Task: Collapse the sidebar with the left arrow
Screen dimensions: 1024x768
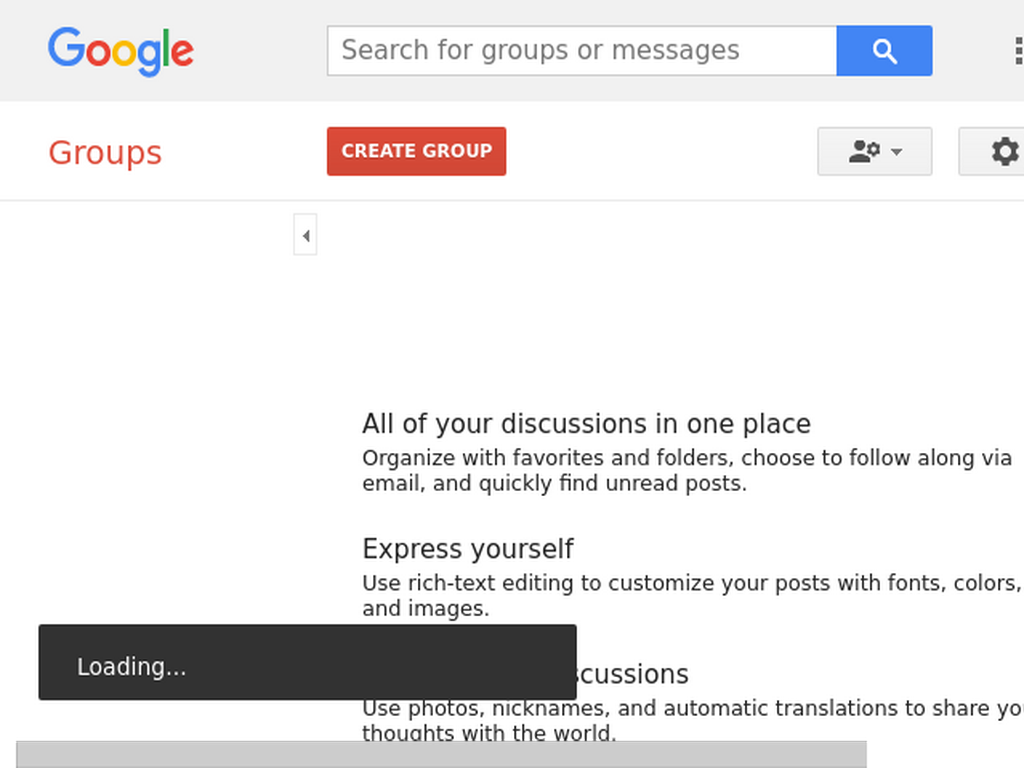Action: click(305, 235)
